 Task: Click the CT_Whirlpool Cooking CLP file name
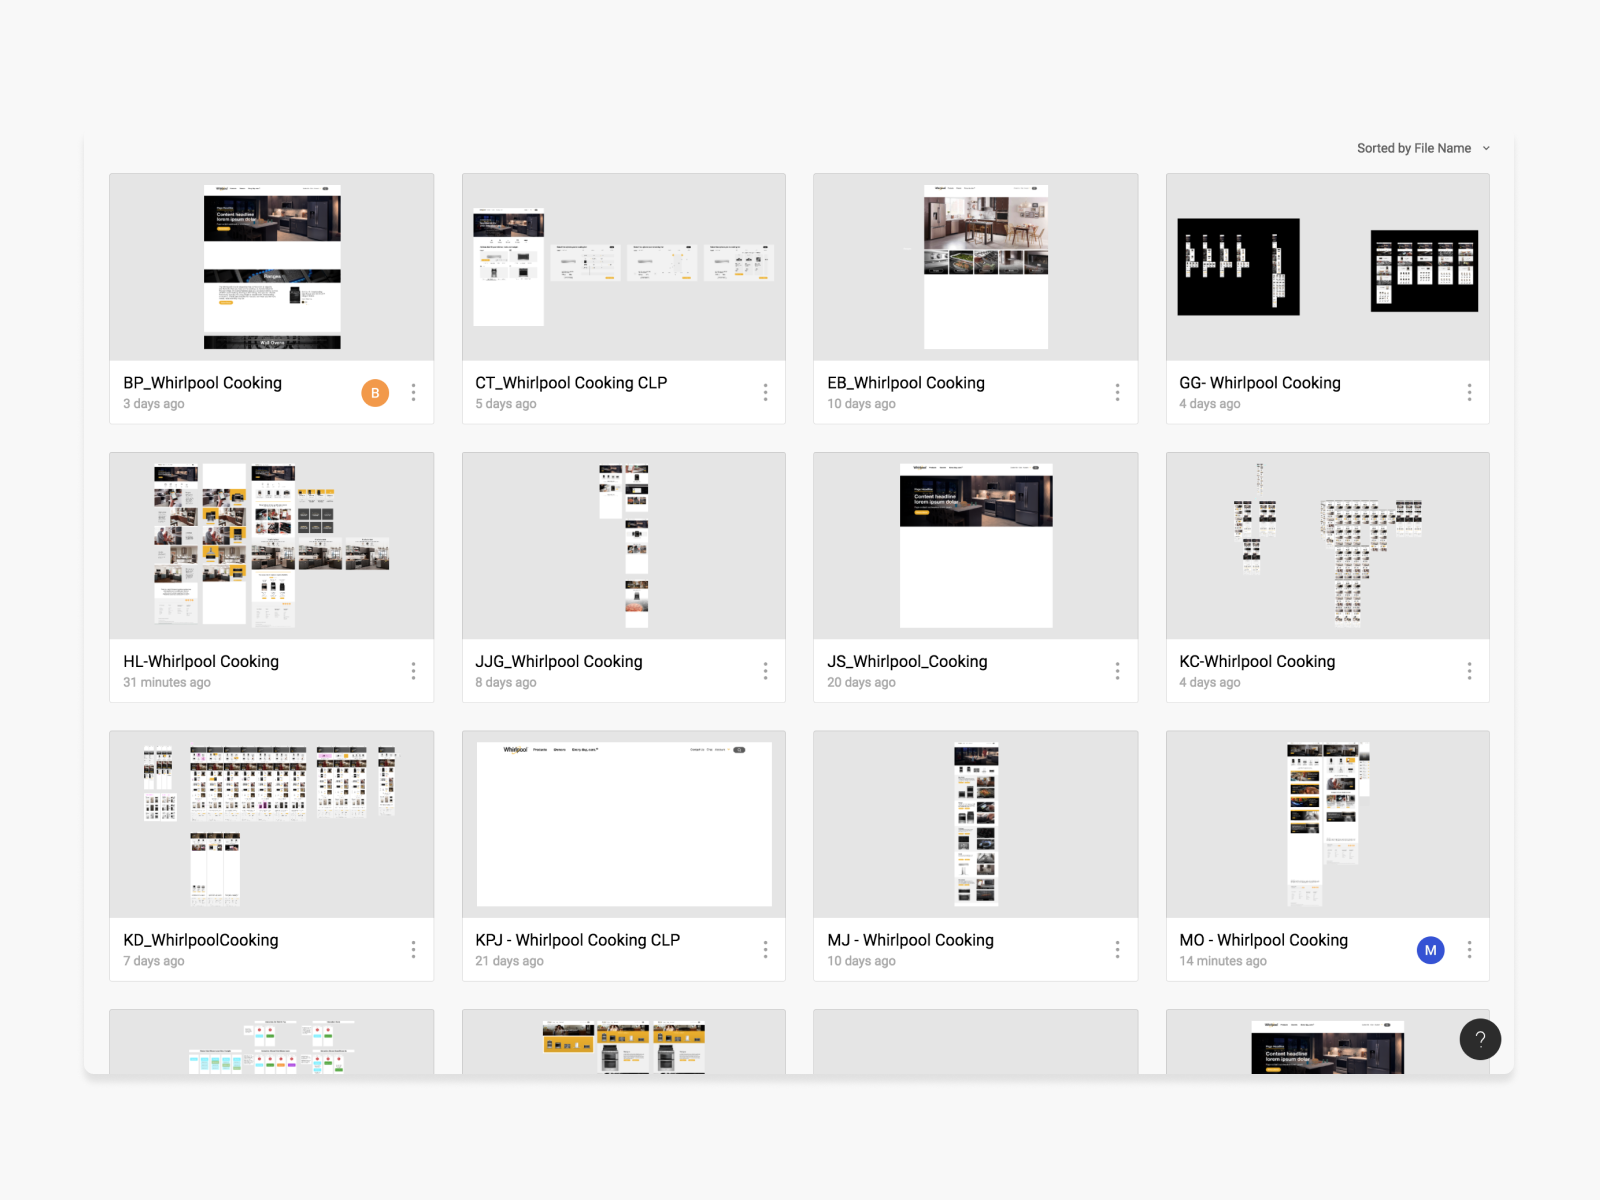coord(571,383)
